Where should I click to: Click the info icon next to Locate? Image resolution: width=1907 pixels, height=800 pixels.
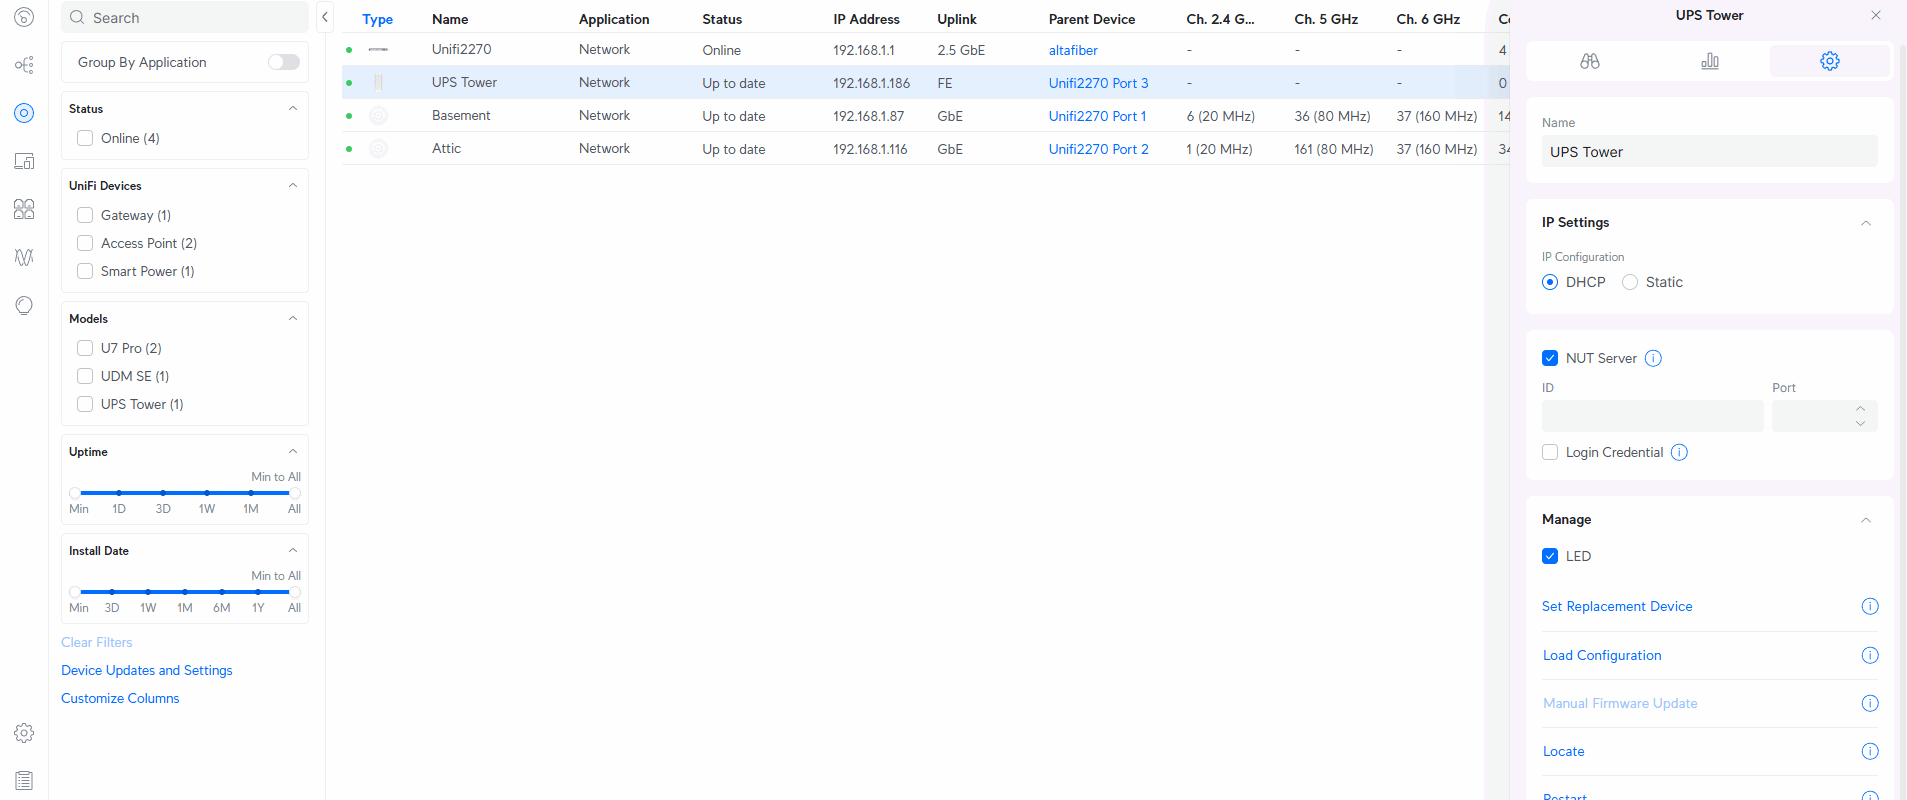click(1869, 751)
